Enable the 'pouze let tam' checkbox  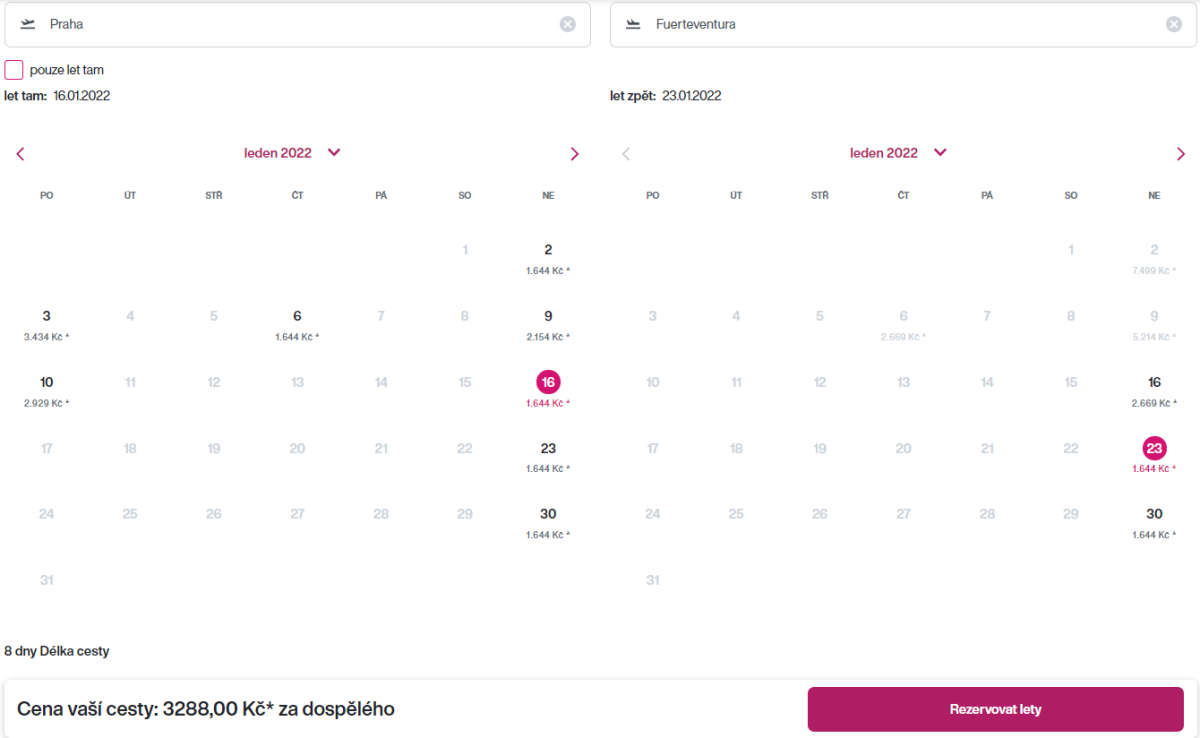tap(14, 70)
